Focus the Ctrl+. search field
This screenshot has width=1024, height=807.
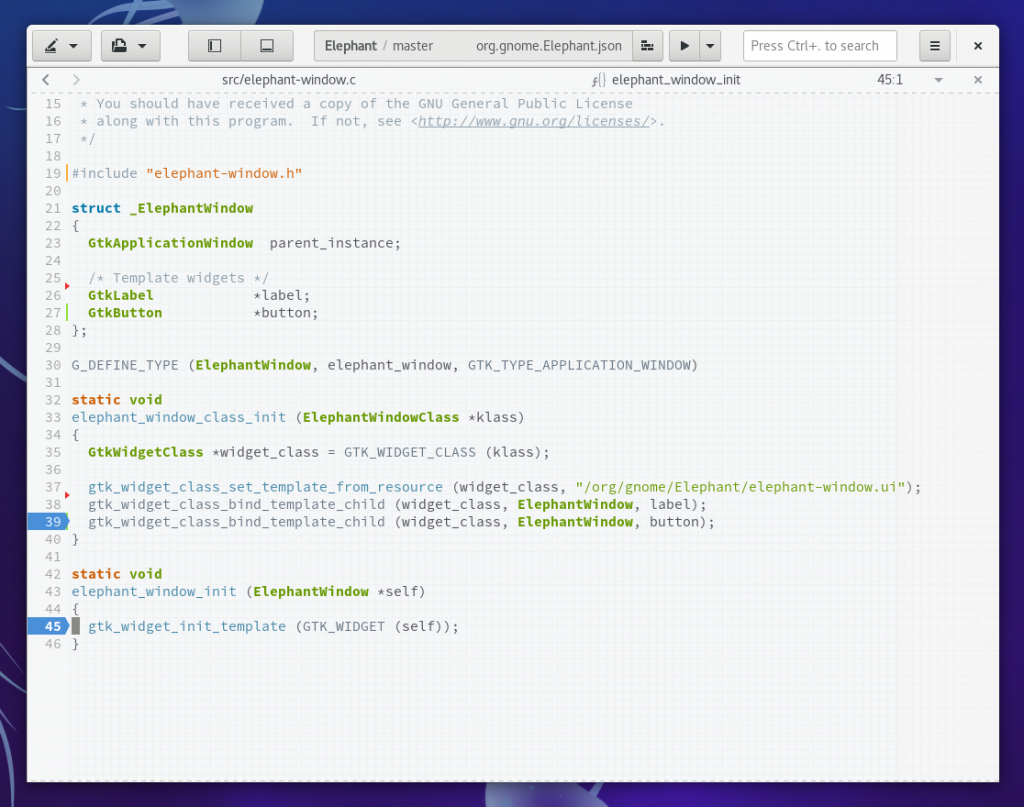(x=820, y=46)
